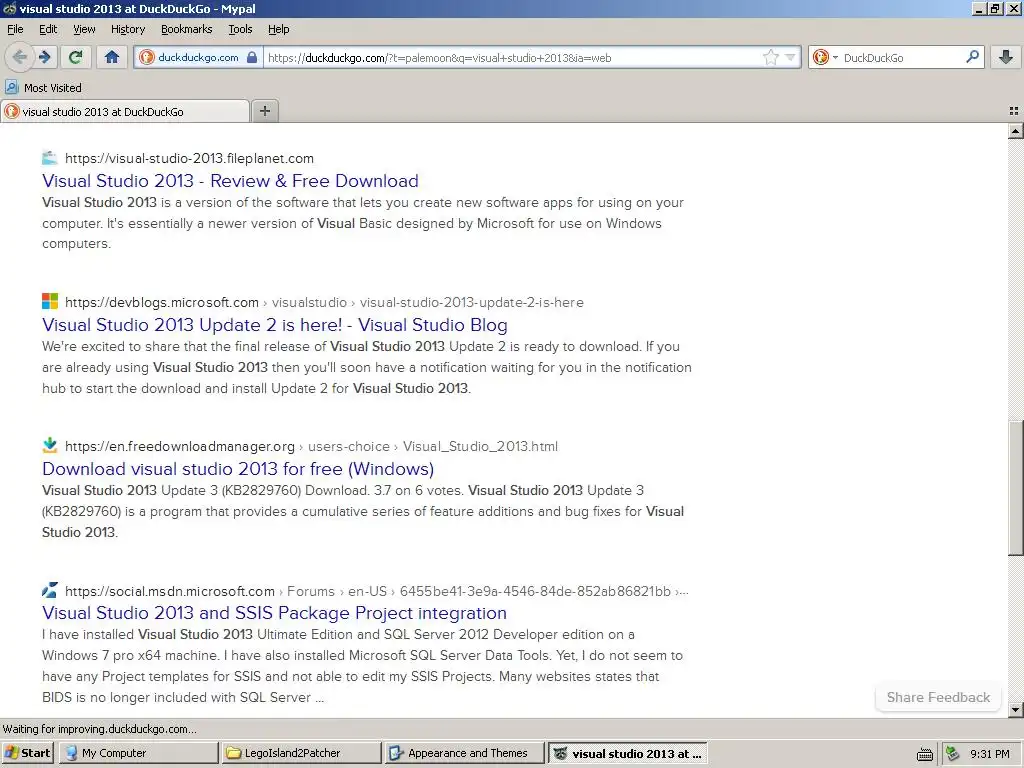Image resolution: width=1024 pixels, height=768 pixels.
Task: Switch to Appearance and Themes taskbar window
Action: tap(464, 753)
